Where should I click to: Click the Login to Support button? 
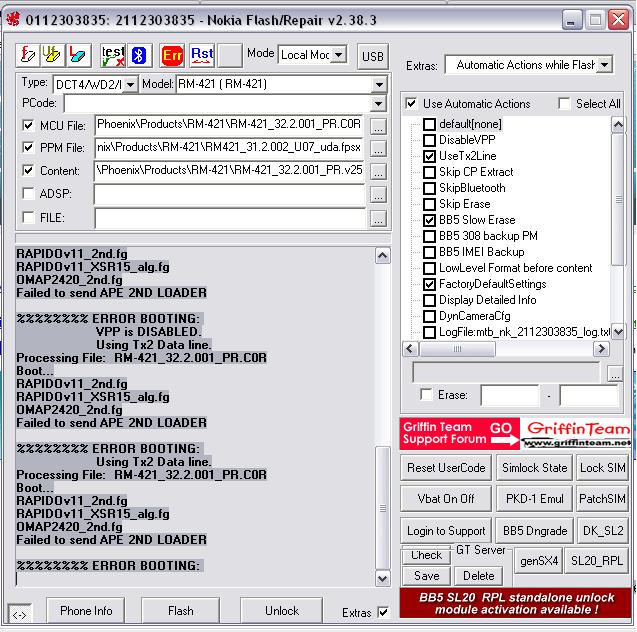pyautogui.click(x=446, y=530)
